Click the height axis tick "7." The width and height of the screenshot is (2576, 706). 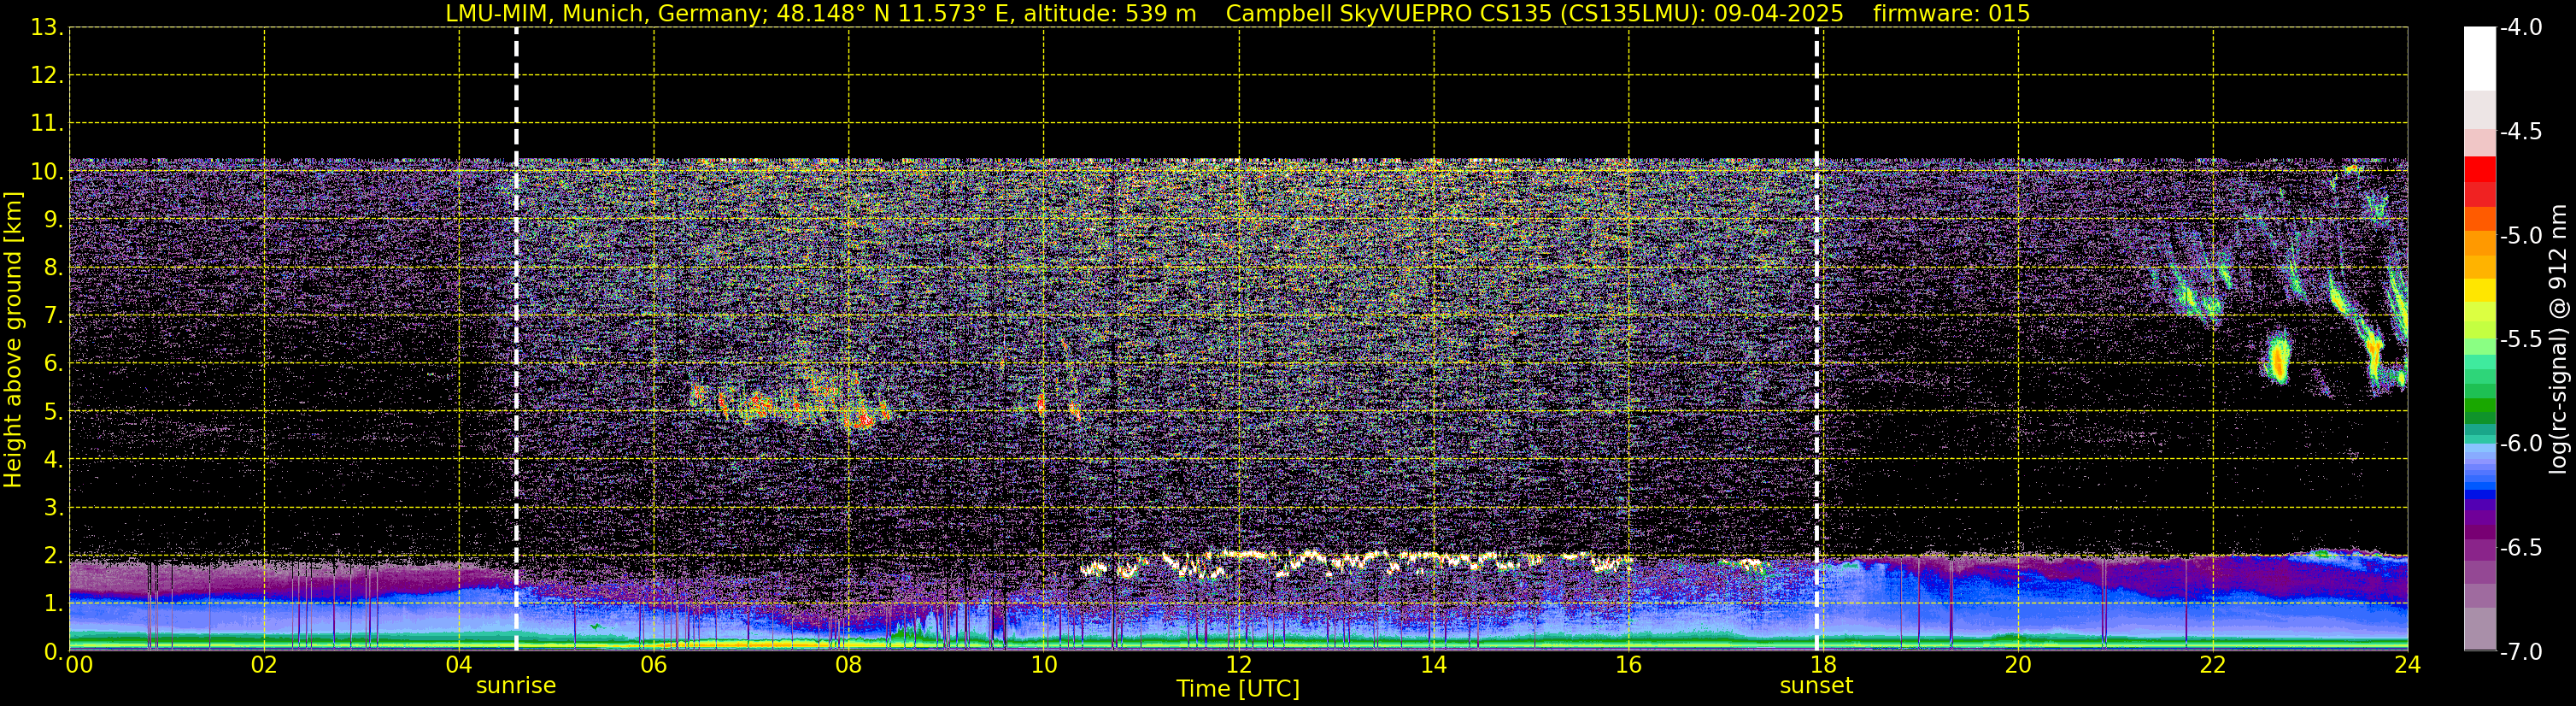[52, 316]
